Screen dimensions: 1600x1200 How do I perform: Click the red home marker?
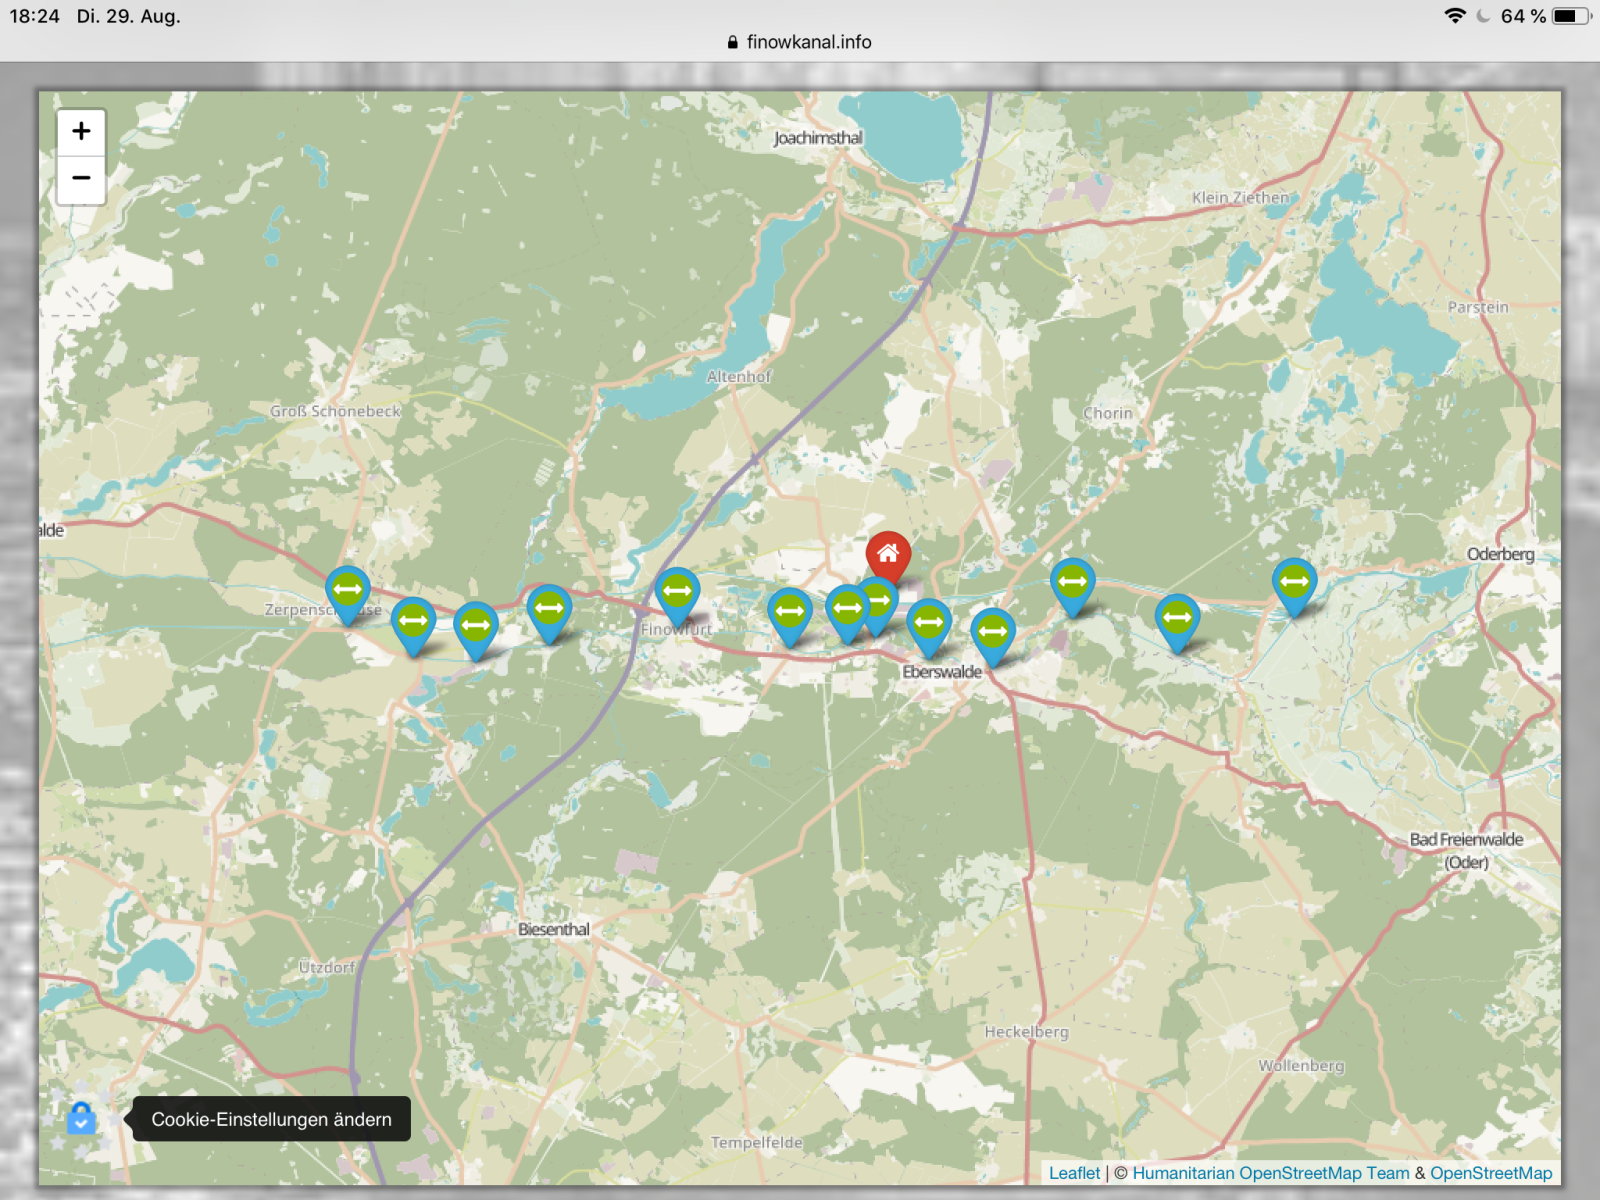(888, 554)
